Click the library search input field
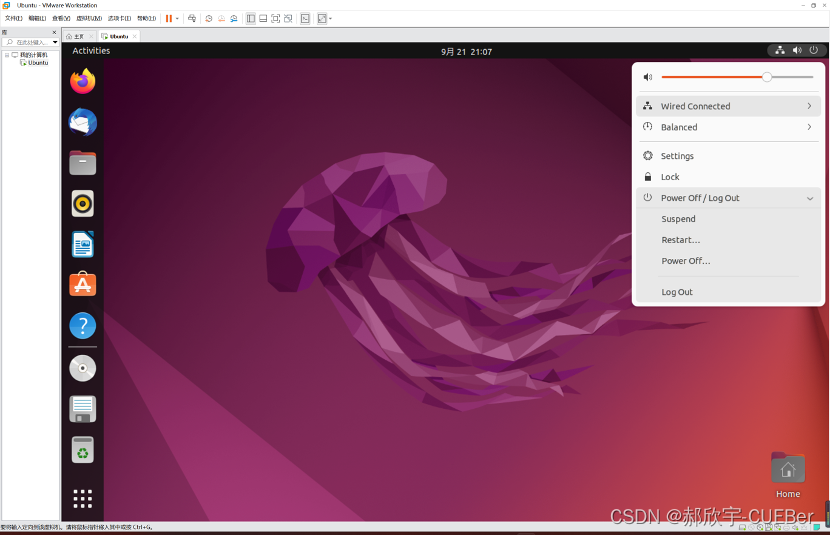830x536 pixels. click(30, 42)
